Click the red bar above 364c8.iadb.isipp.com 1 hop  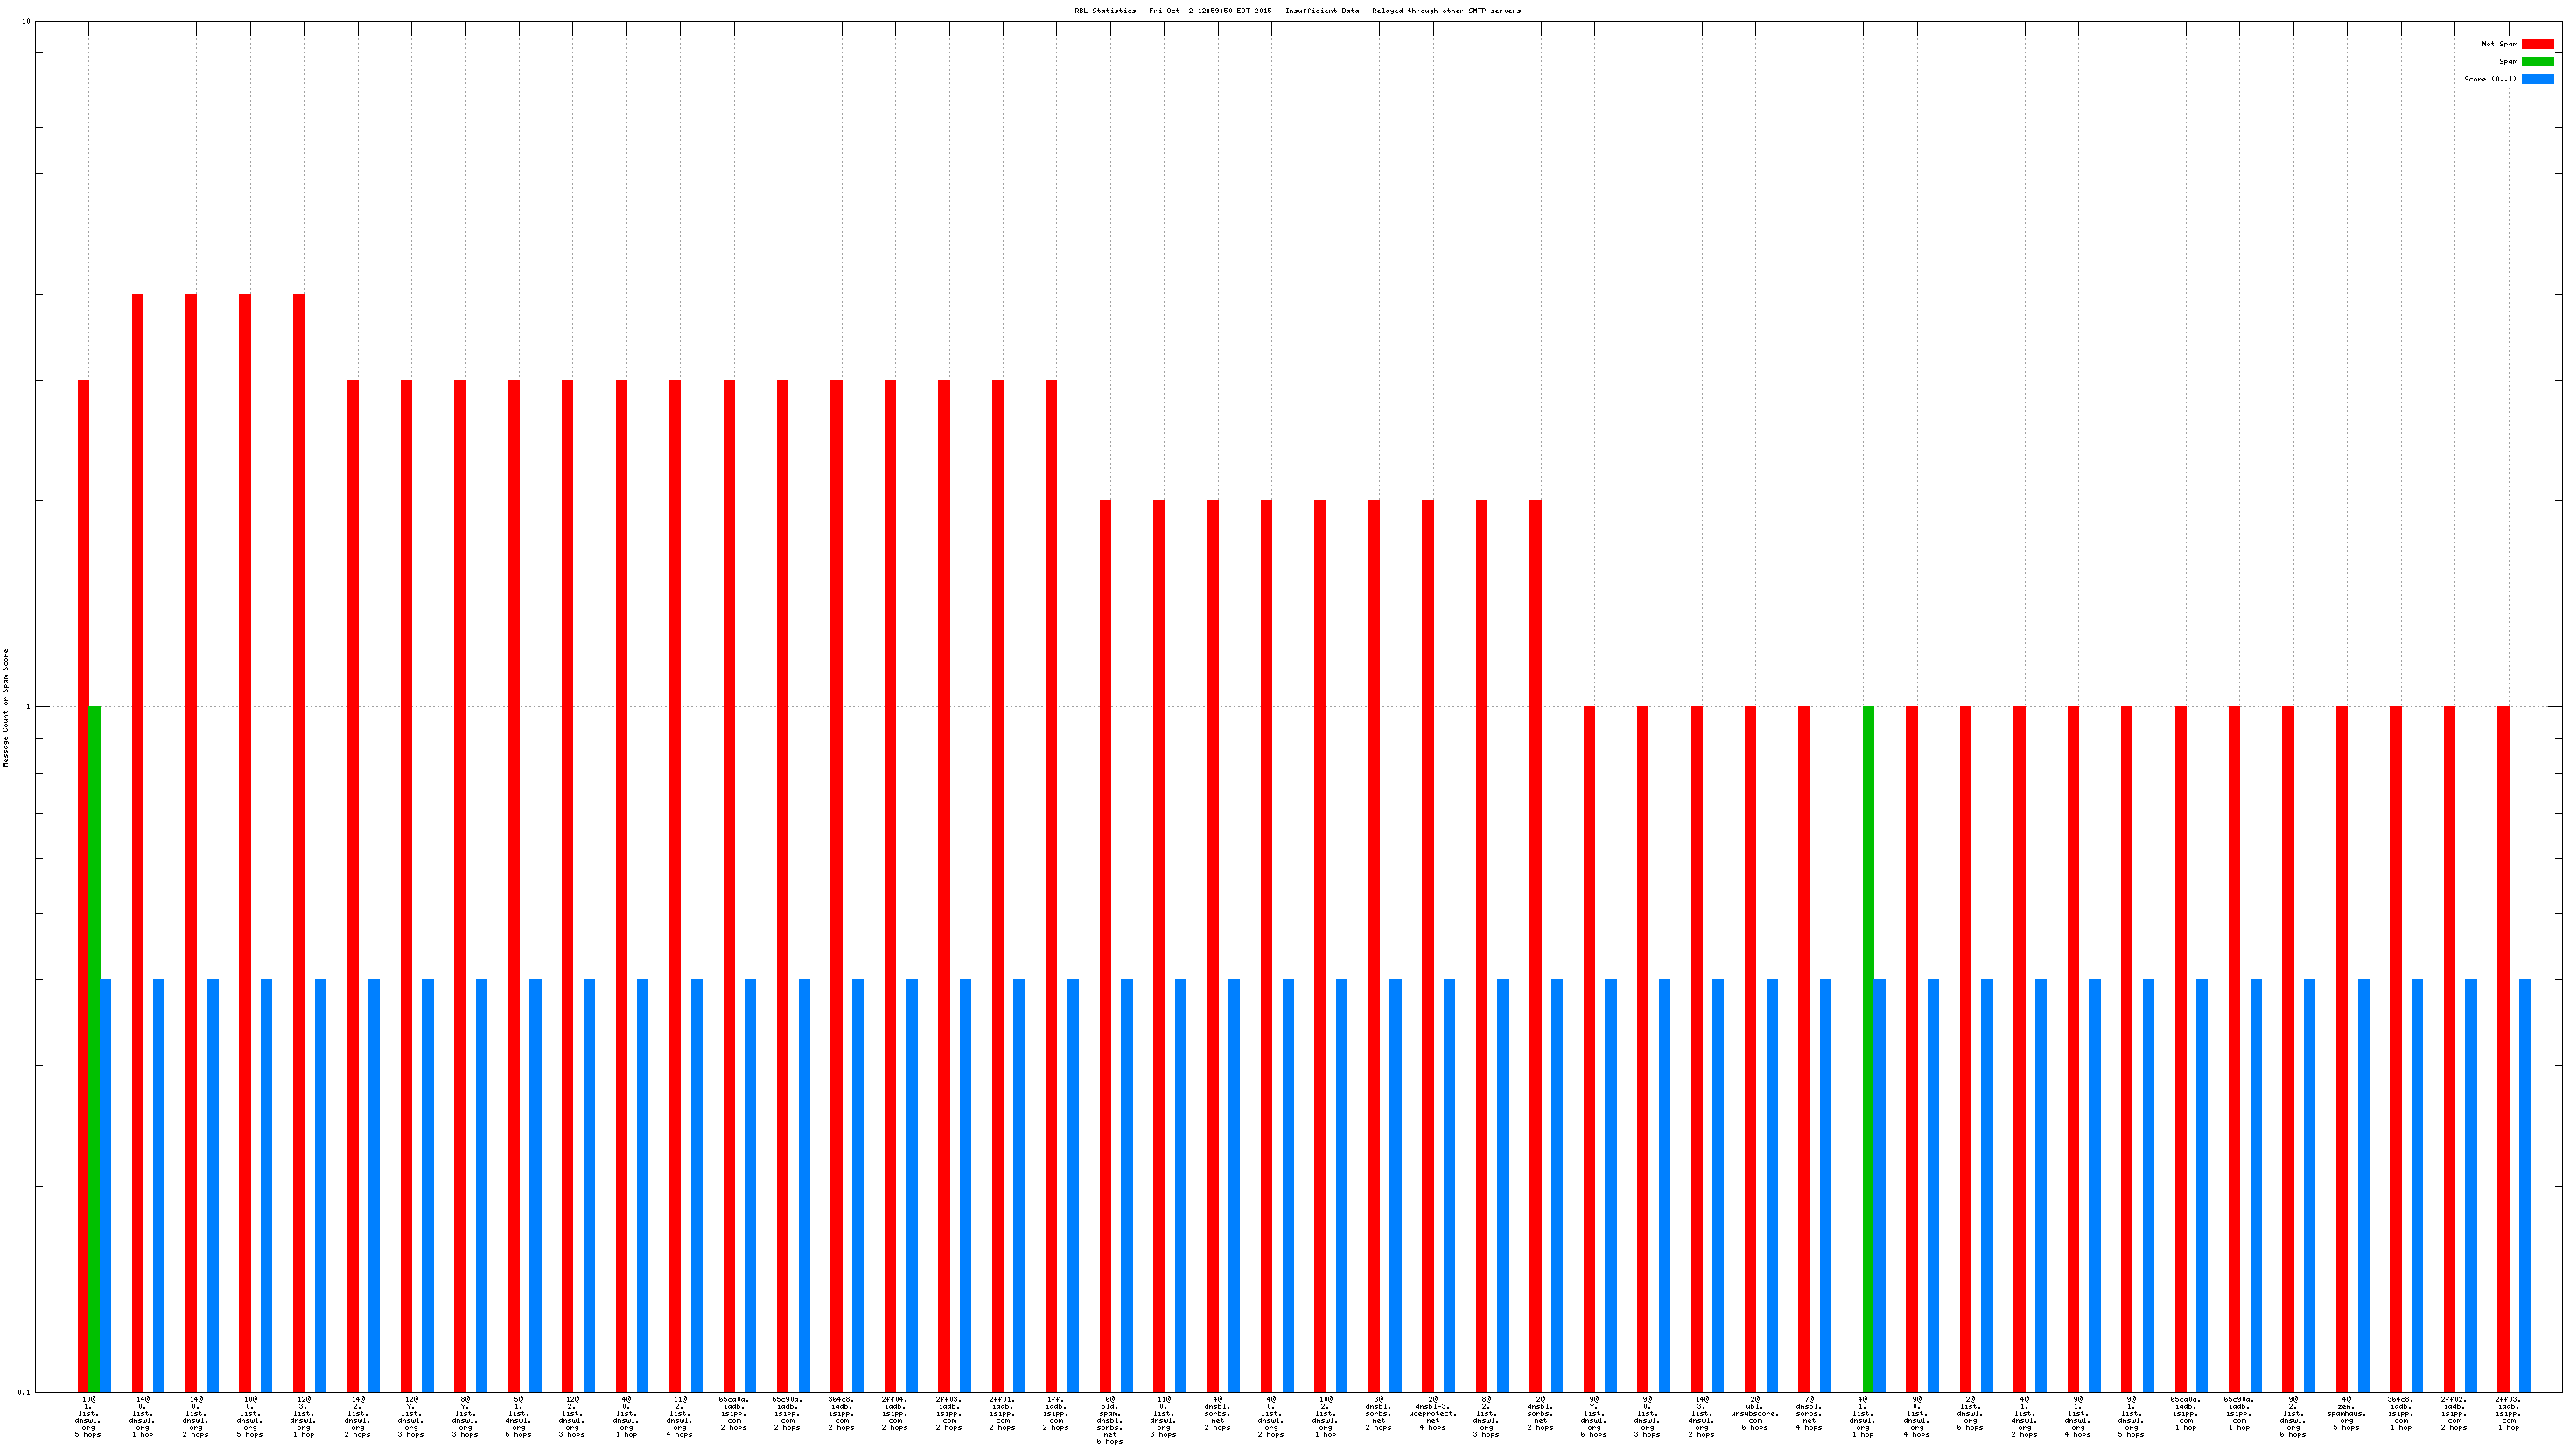[2395, 1048]
